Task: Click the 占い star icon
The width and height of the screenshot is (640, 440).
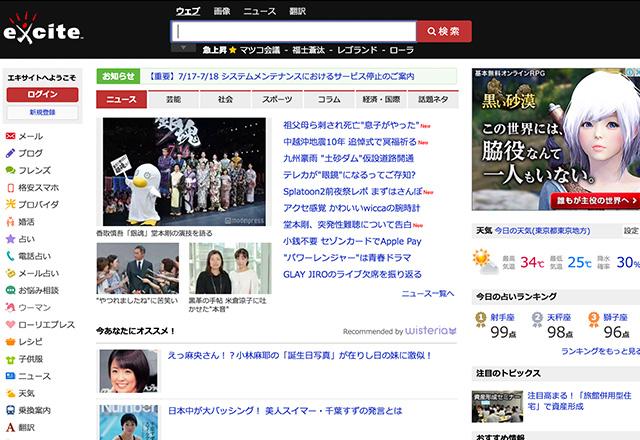Action: pyautogui.click(x=10, y=239)
